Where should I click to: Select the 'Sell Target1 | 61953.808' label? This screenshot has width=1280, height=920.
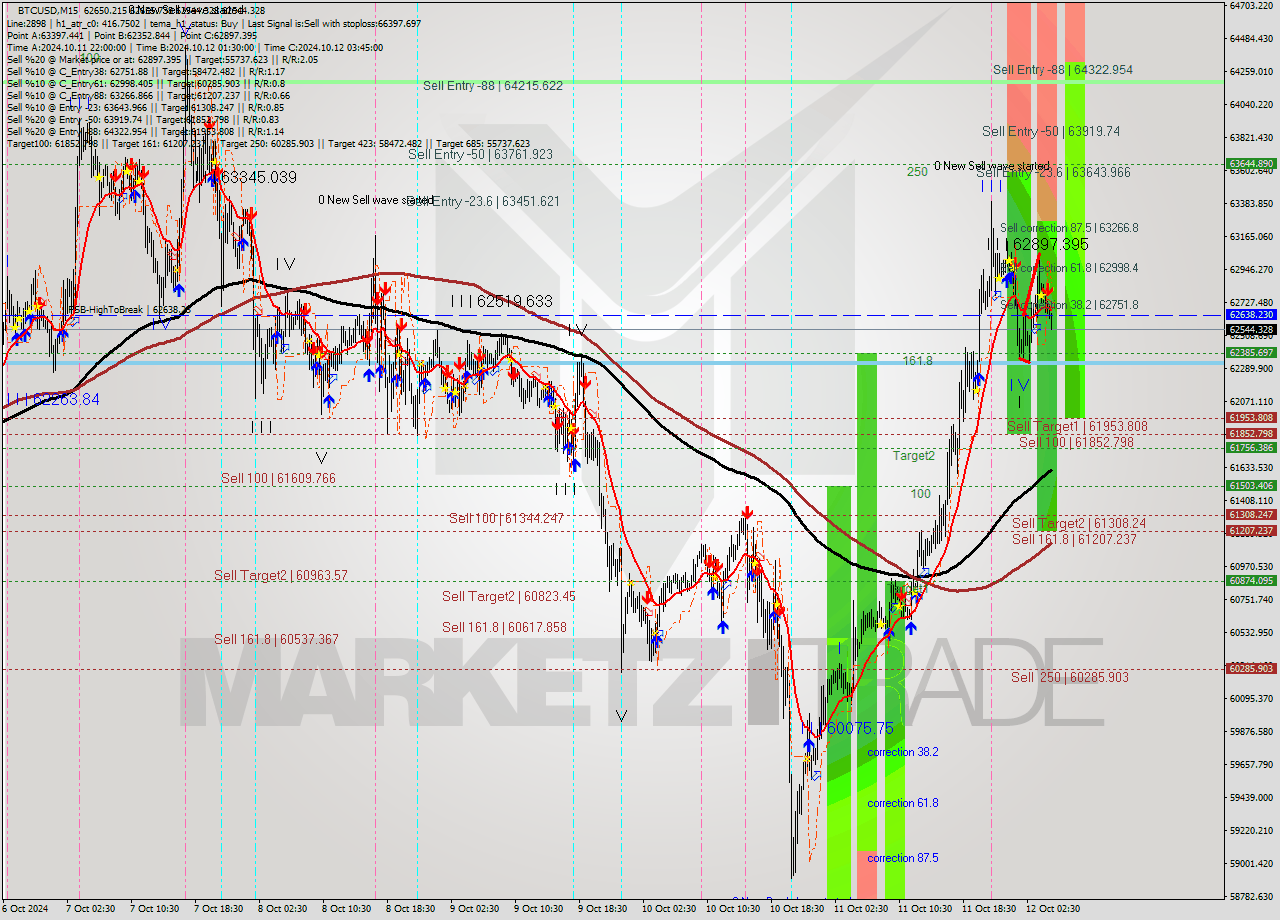(1077, 427)
